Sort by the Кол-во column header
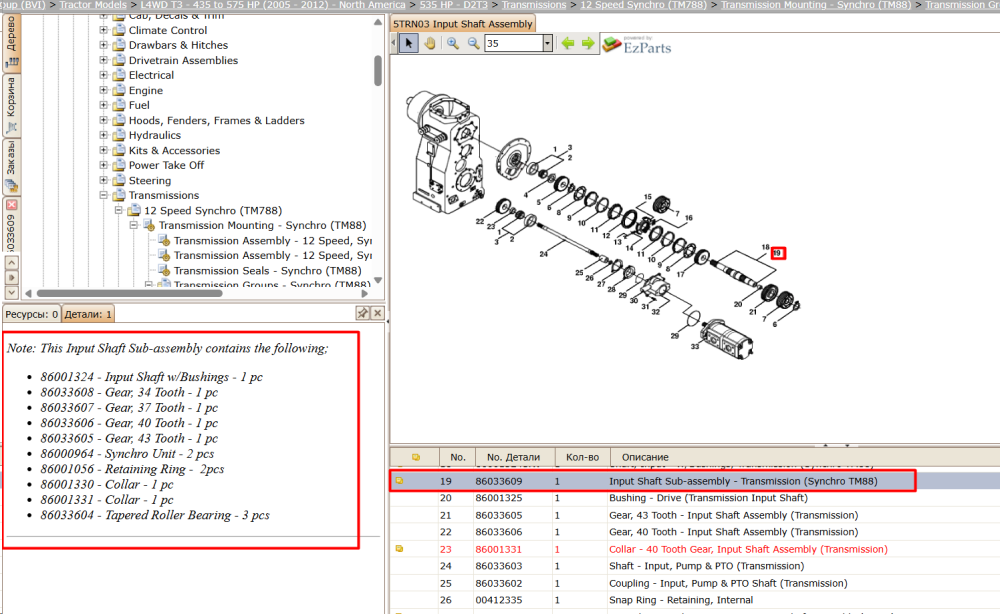This screenshot has width=1000, height=614. [x=582, y=457]
